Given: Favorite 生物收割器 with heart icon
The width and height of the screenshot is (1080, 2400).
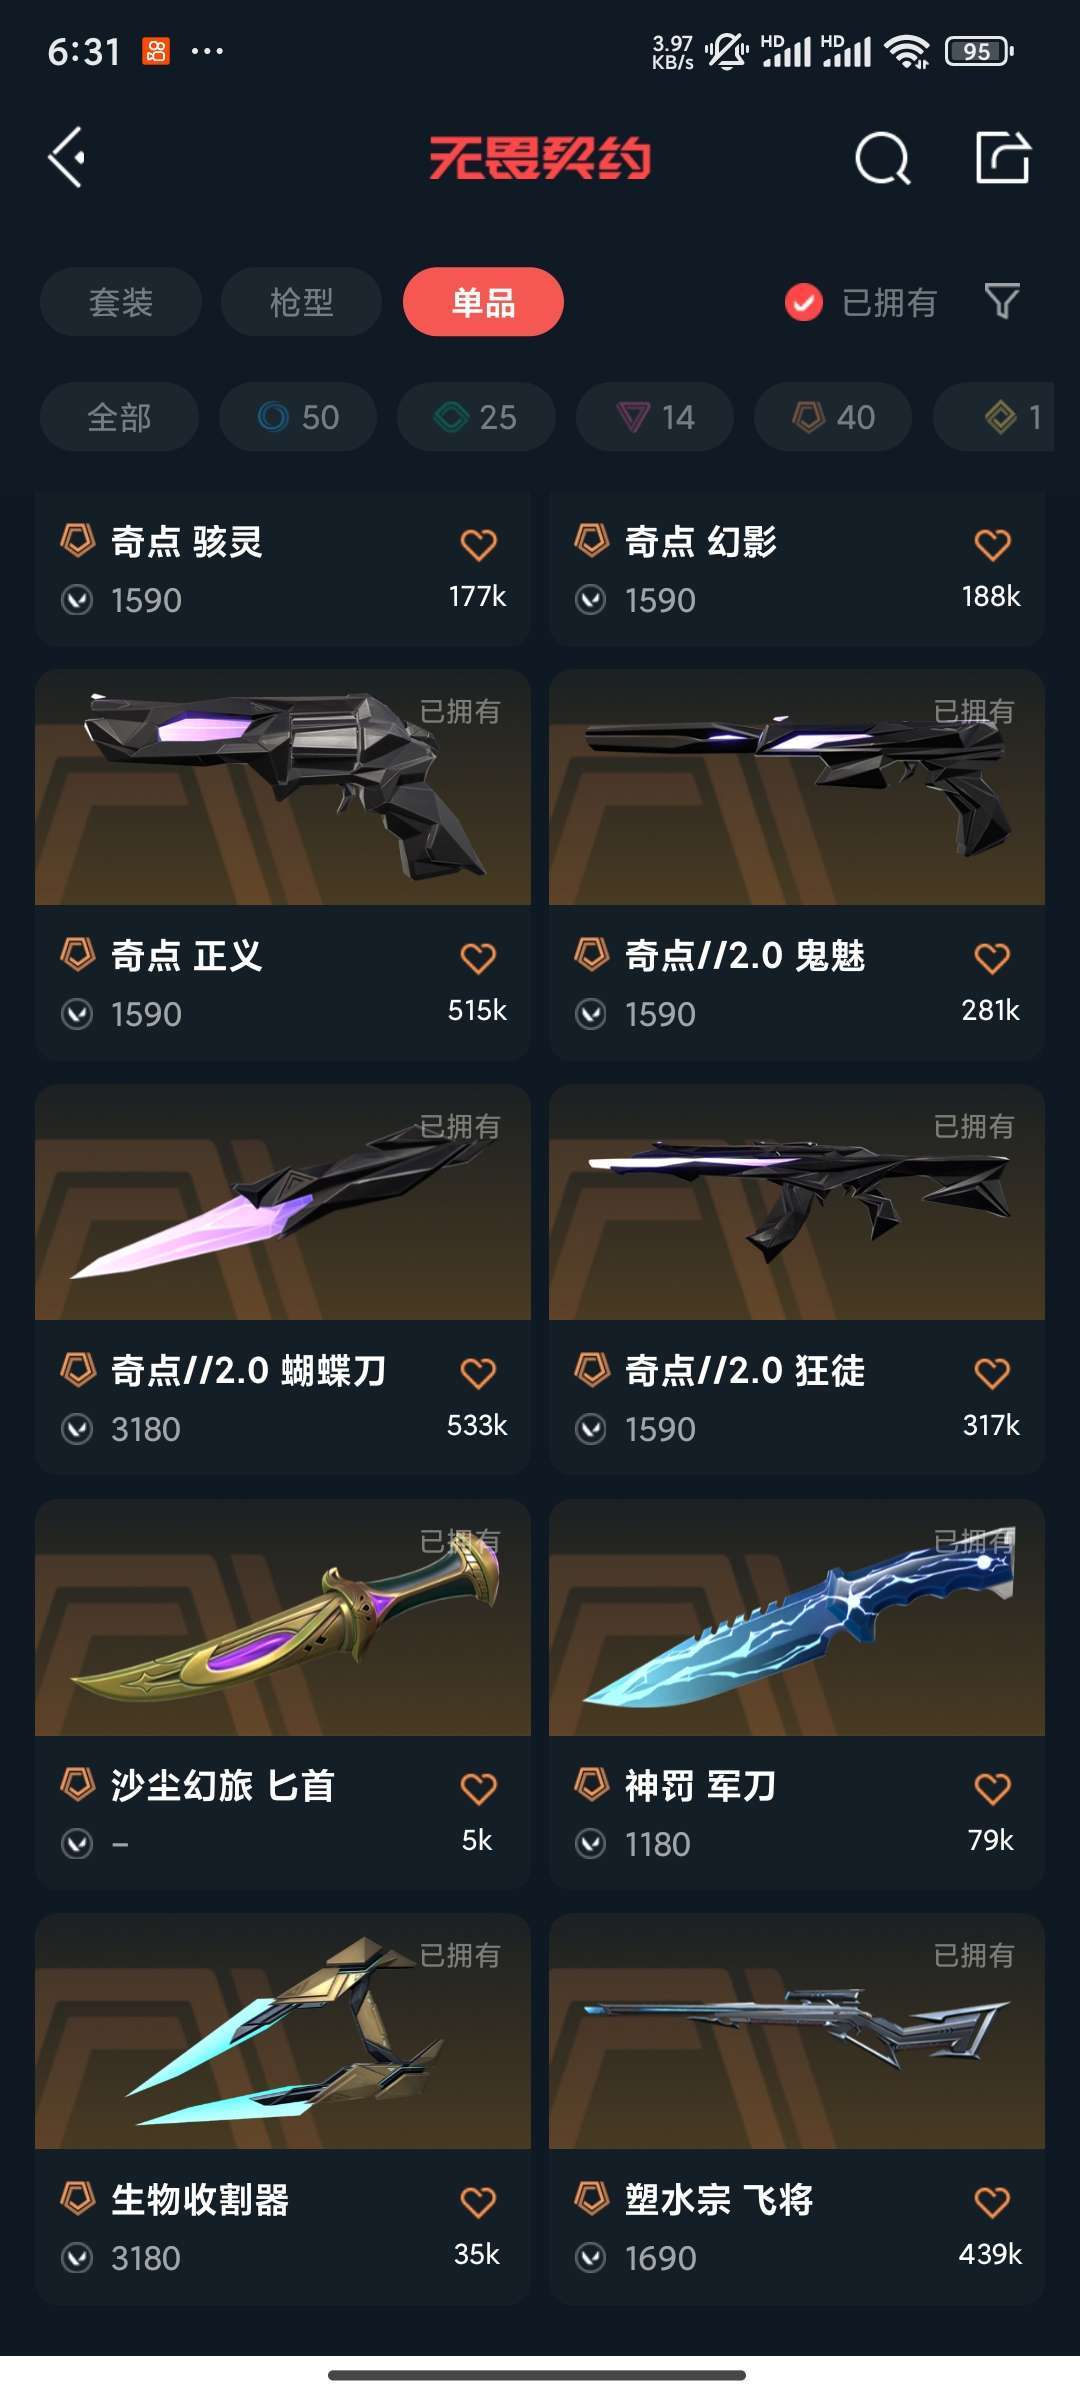Looking at the screenshot, I should coord(478,2202).
